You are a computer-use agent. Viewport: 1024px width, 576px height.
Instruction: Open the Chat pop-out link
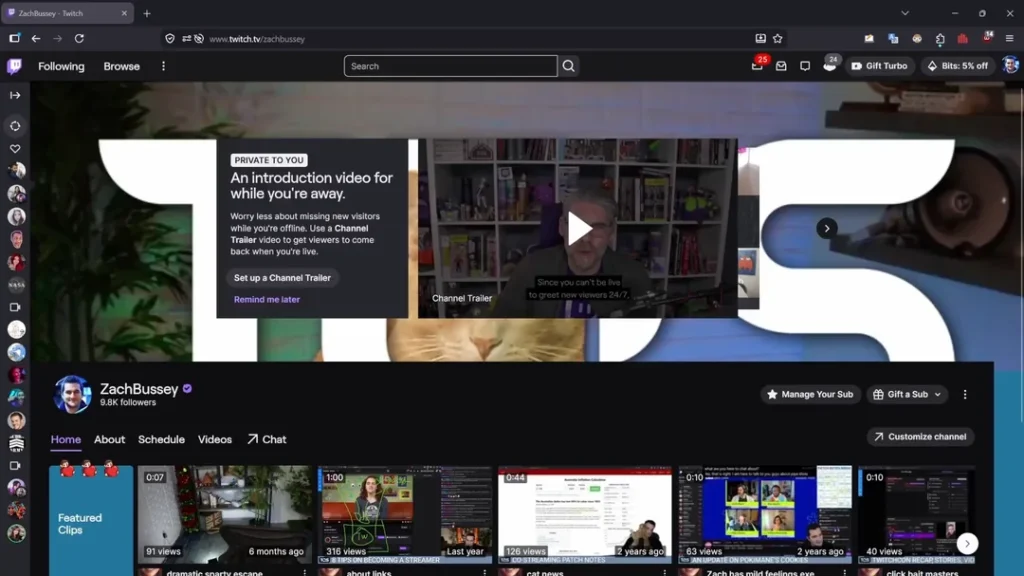pyautogui.click(x=266, y=440)
